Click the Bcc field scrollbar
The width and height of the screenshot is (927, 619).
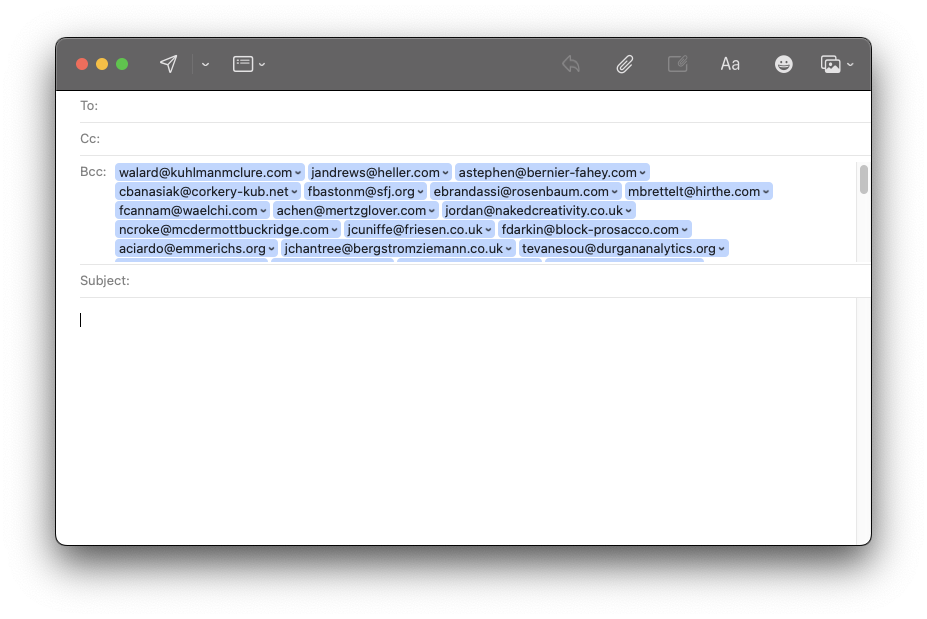point(863,180)
